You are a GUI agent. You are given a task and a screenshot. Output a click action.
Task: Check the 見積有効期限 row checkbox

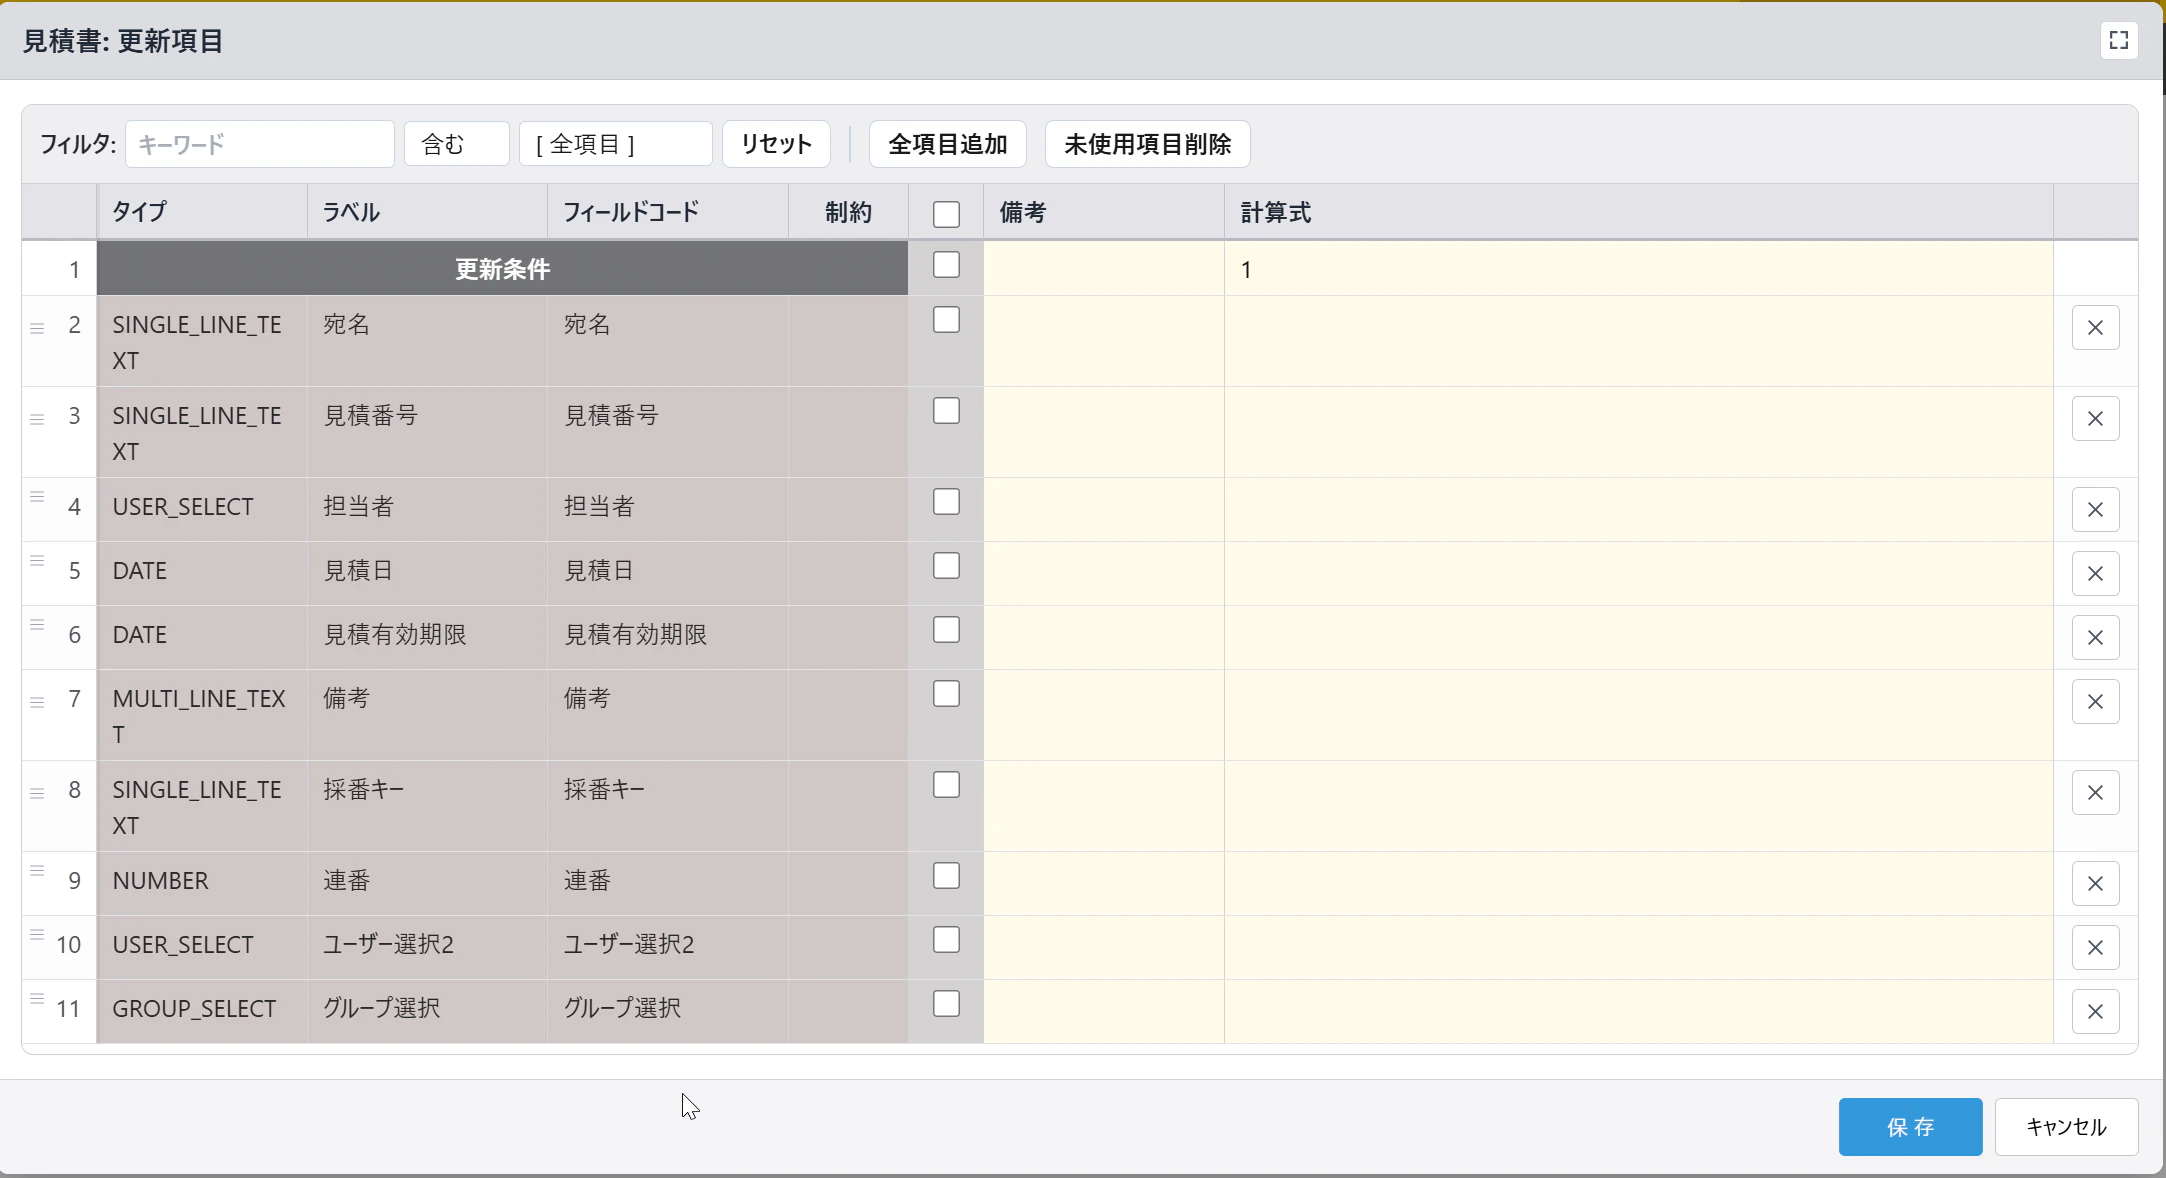946,630
